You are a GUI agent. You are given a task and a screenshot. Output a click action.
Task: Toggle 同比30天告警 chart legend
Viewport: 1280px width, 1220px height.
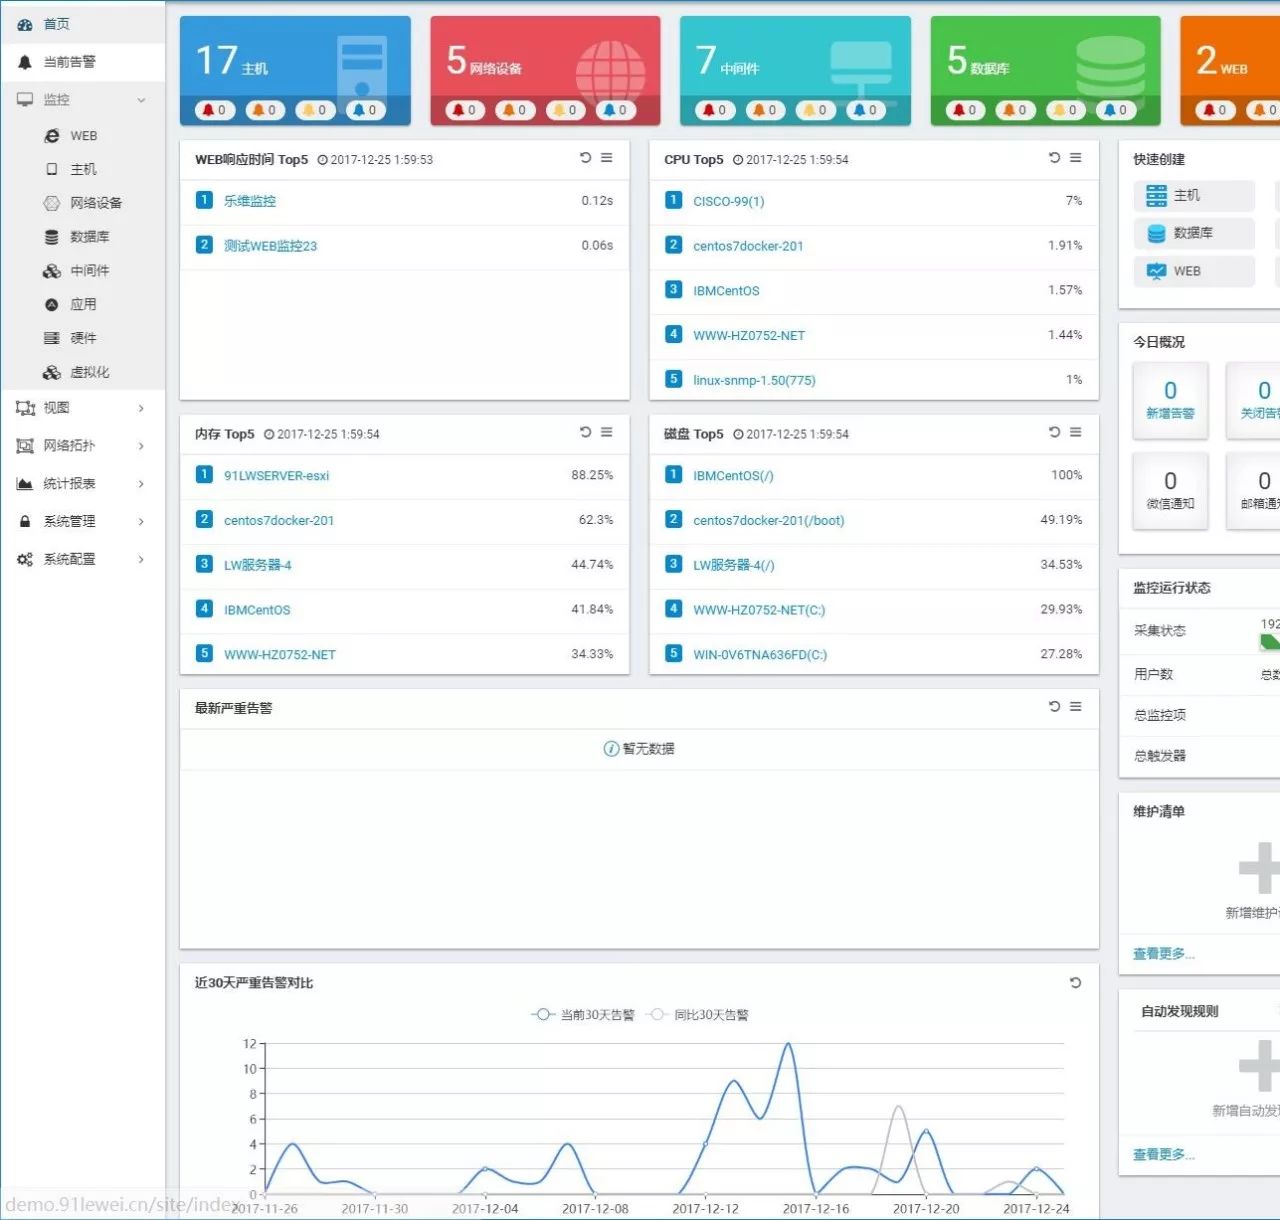click(698, 1015)
